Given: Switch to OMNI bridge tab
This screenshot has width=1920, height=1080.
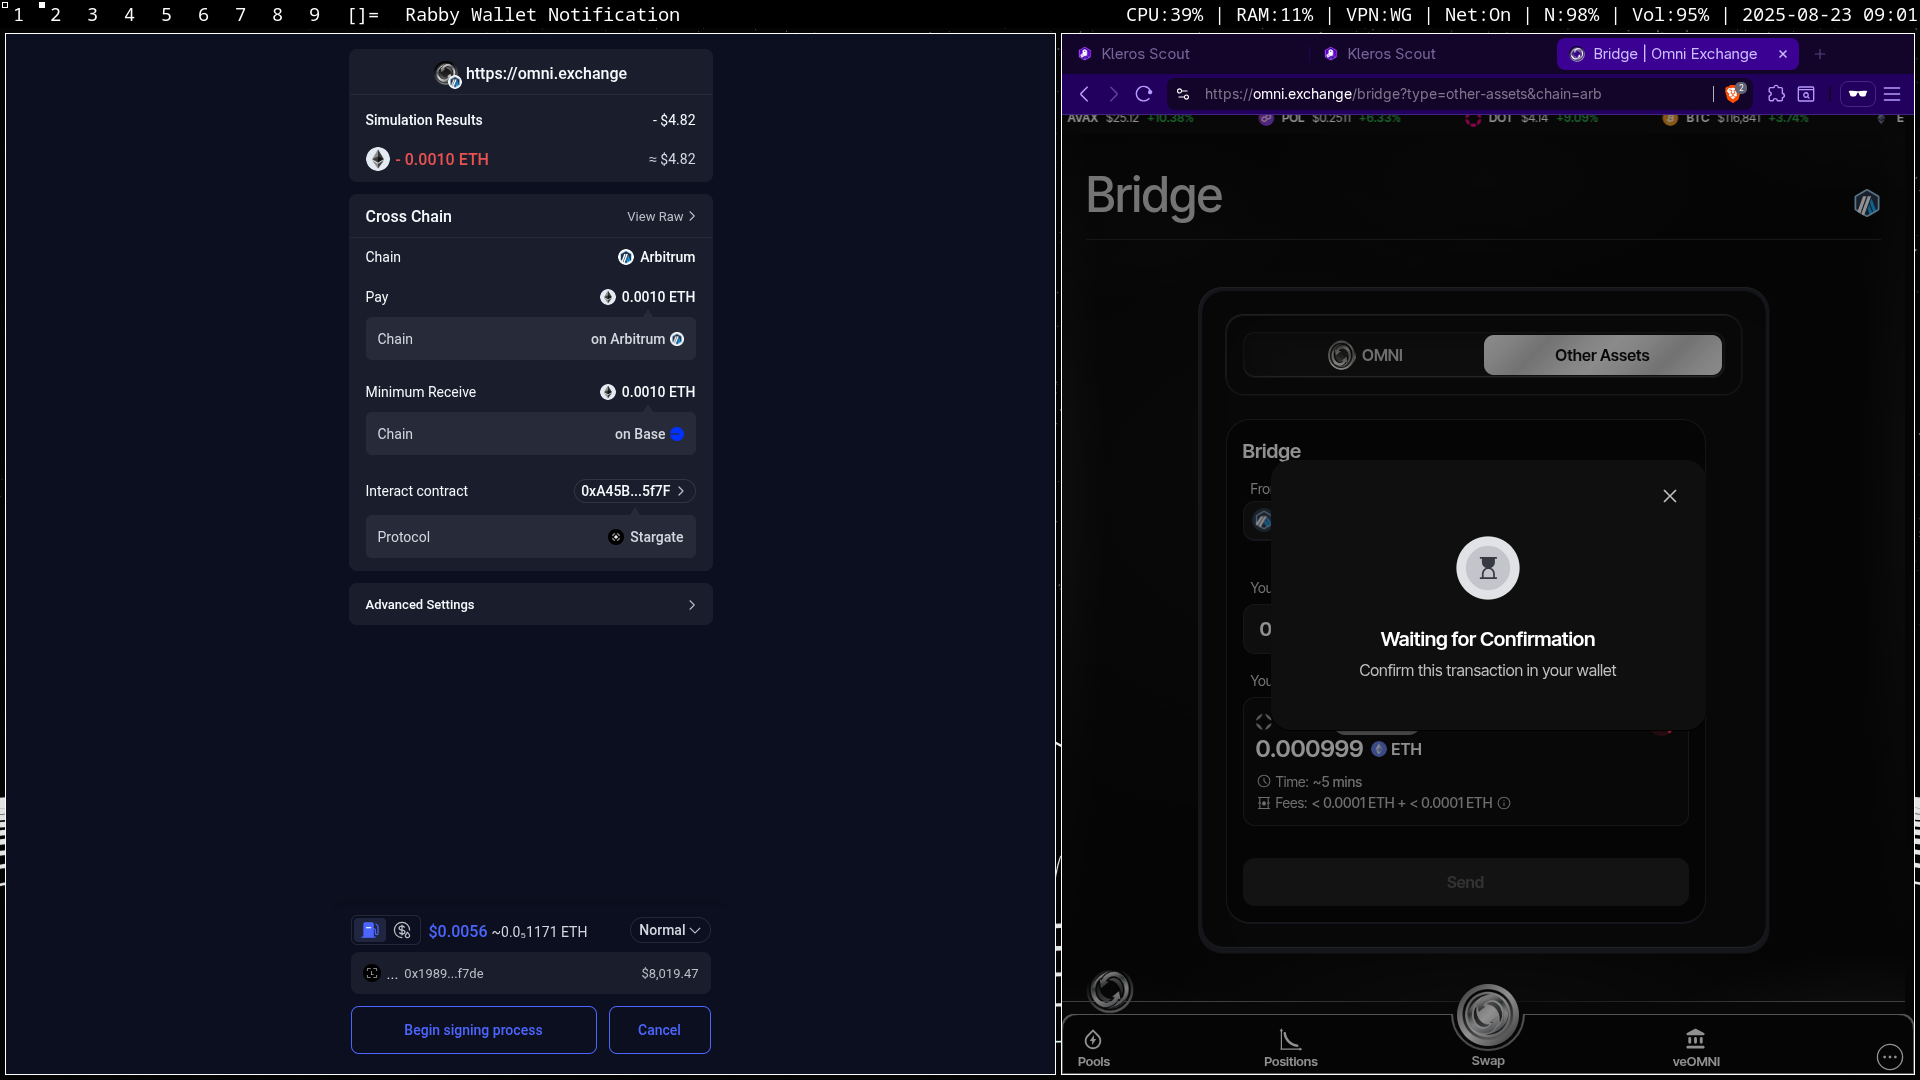Looking at the screenshot, I should 1365,355.
